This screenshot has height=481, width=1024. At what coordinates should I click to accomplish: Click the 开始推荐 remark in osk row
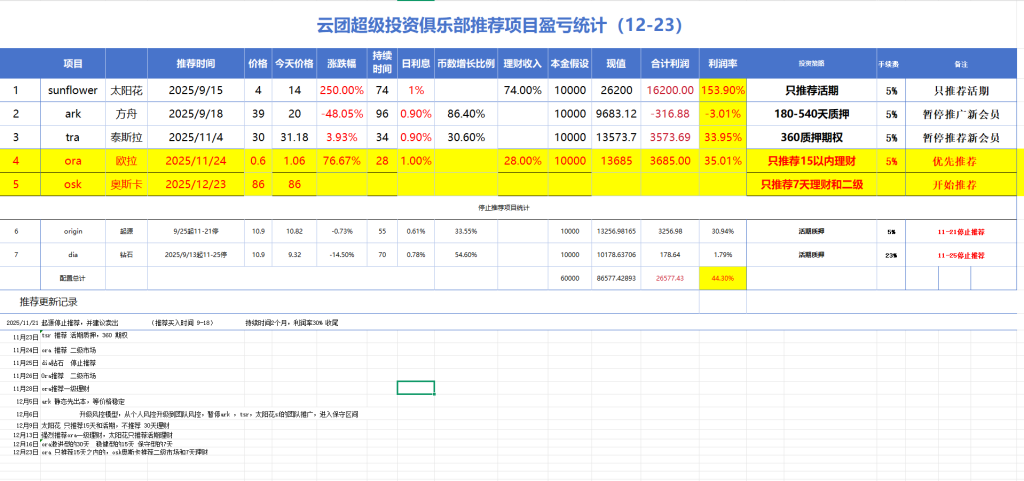pyautogui.click(x=953, y=184)
